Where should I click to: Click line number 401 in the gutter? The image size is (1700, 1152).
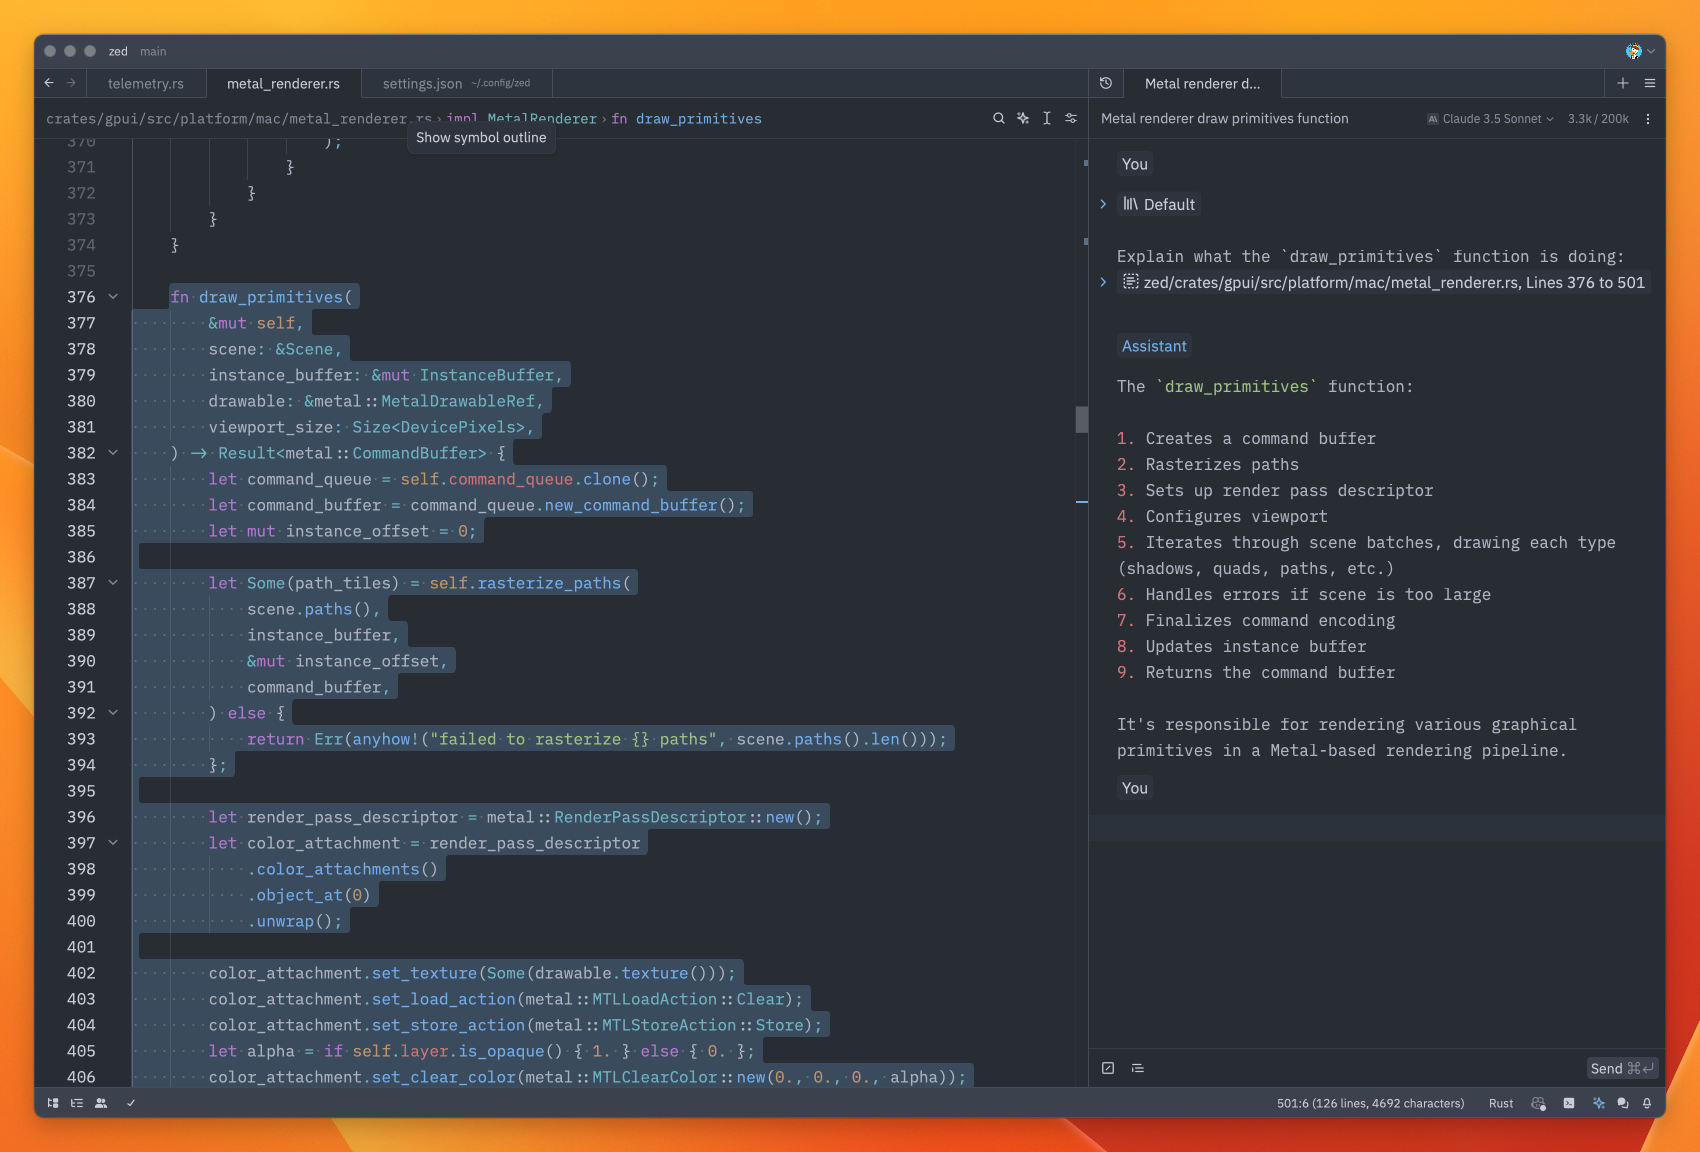pos(81,947)
